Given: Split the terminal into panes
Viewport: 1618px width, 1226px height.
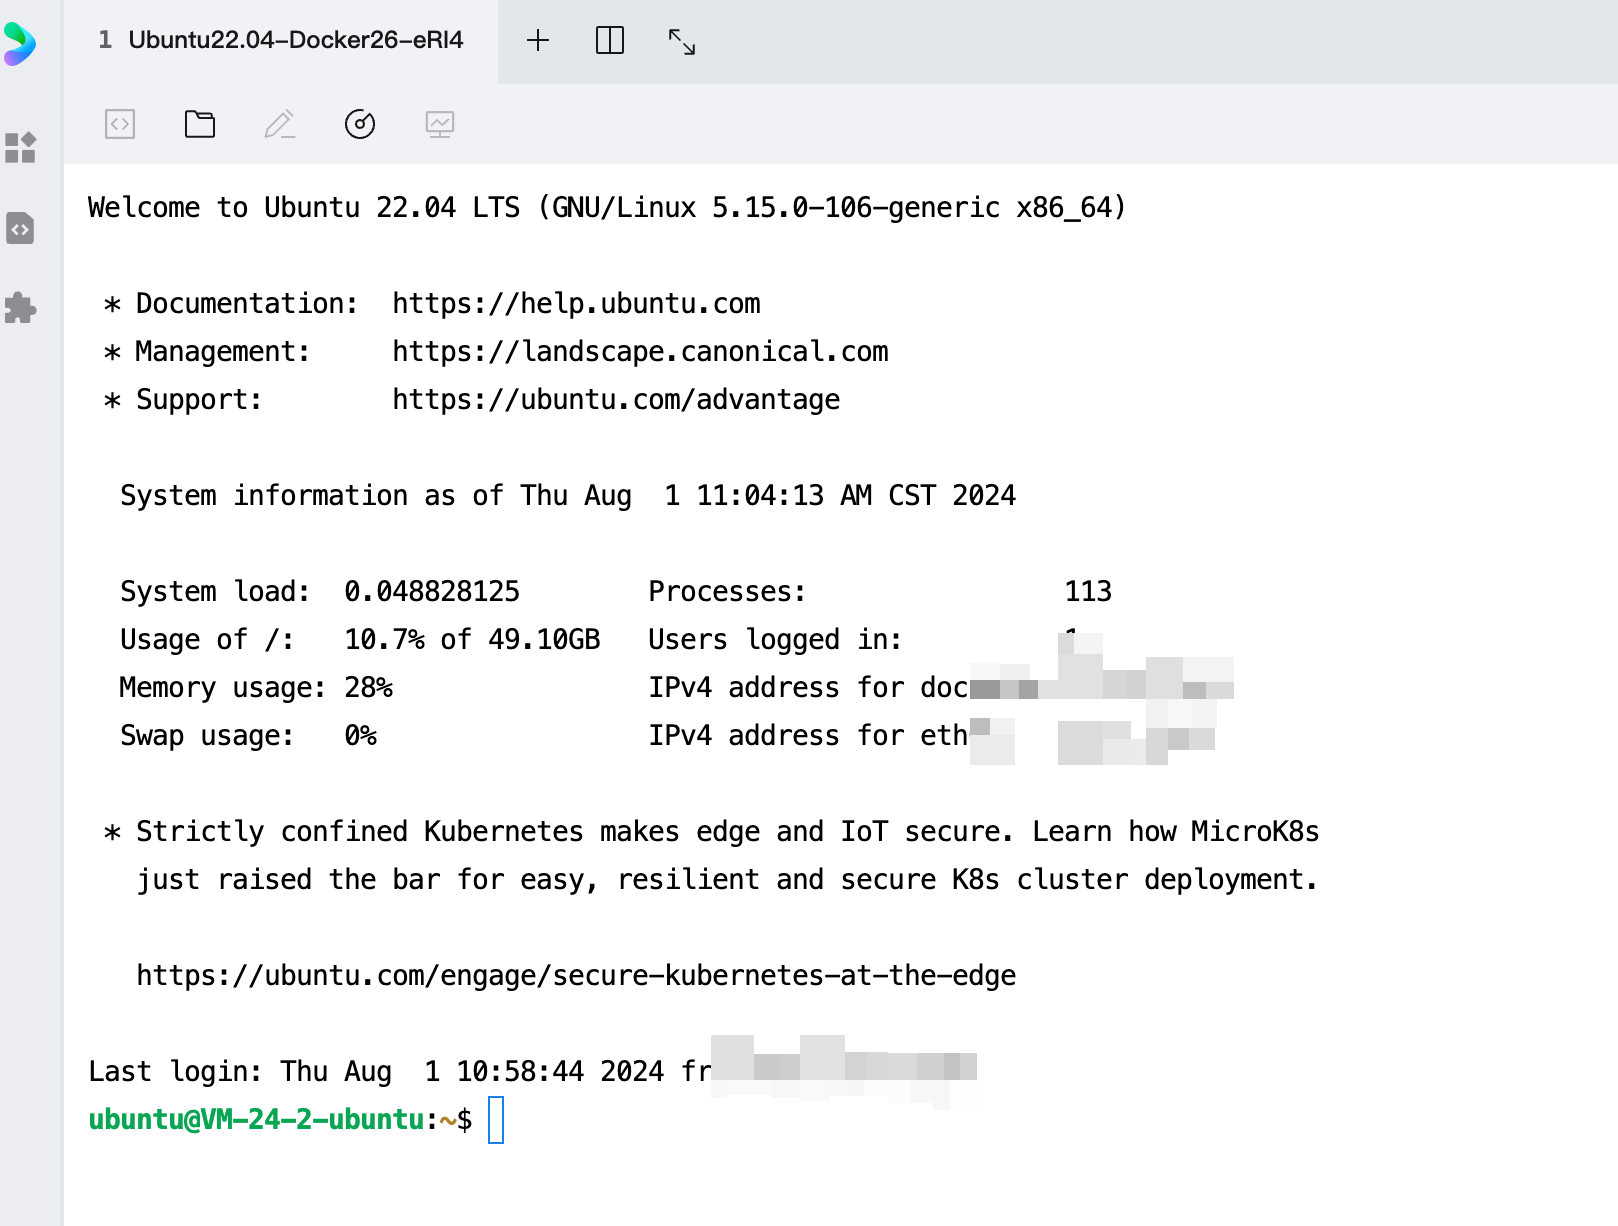Looking at the screenshot, I should click(x=610, y=40).
